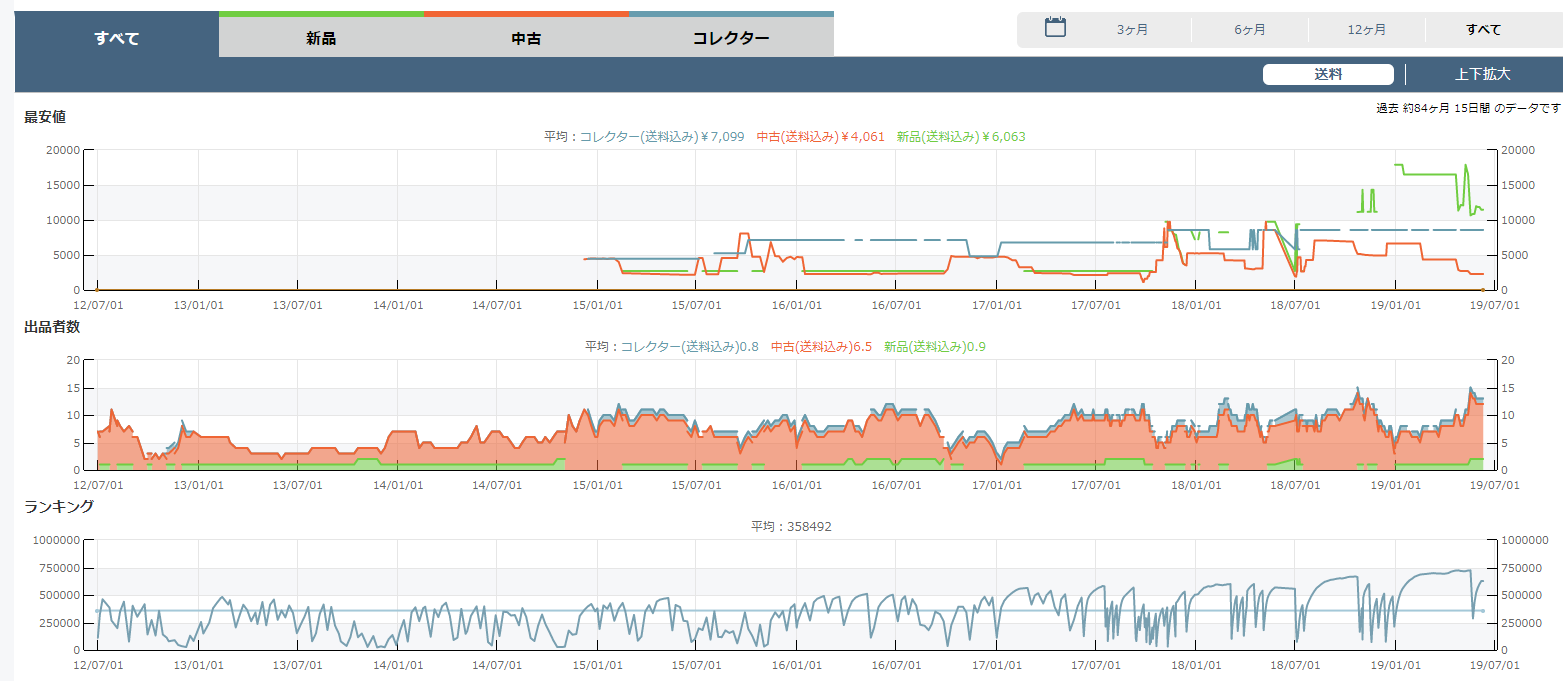Select the コレクター tab
The width and height of the screenshot is (1563, 681).
tap(731, 39)
